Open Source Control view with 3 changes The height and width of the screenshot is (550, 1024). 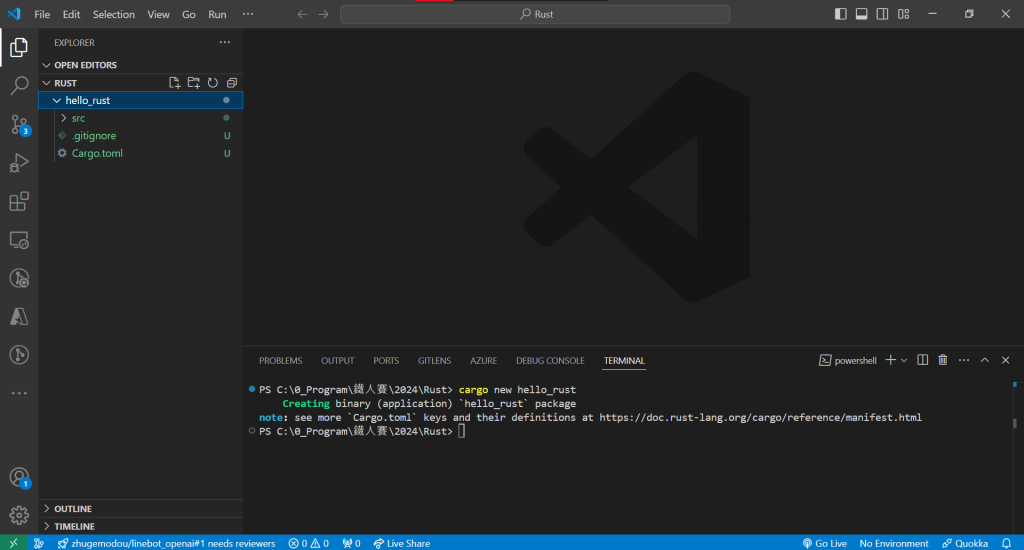point(19,124)
